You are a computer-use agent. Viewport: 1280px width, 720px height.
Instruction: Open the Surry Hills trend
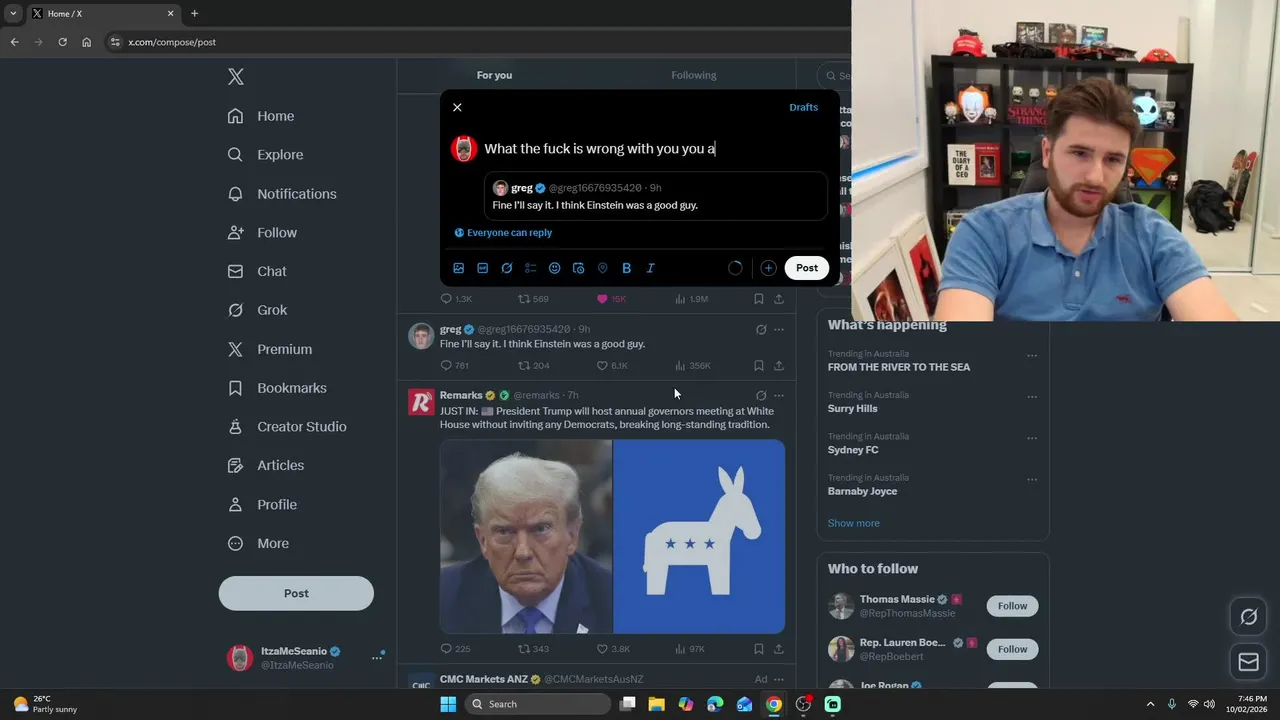click(853, 408)
